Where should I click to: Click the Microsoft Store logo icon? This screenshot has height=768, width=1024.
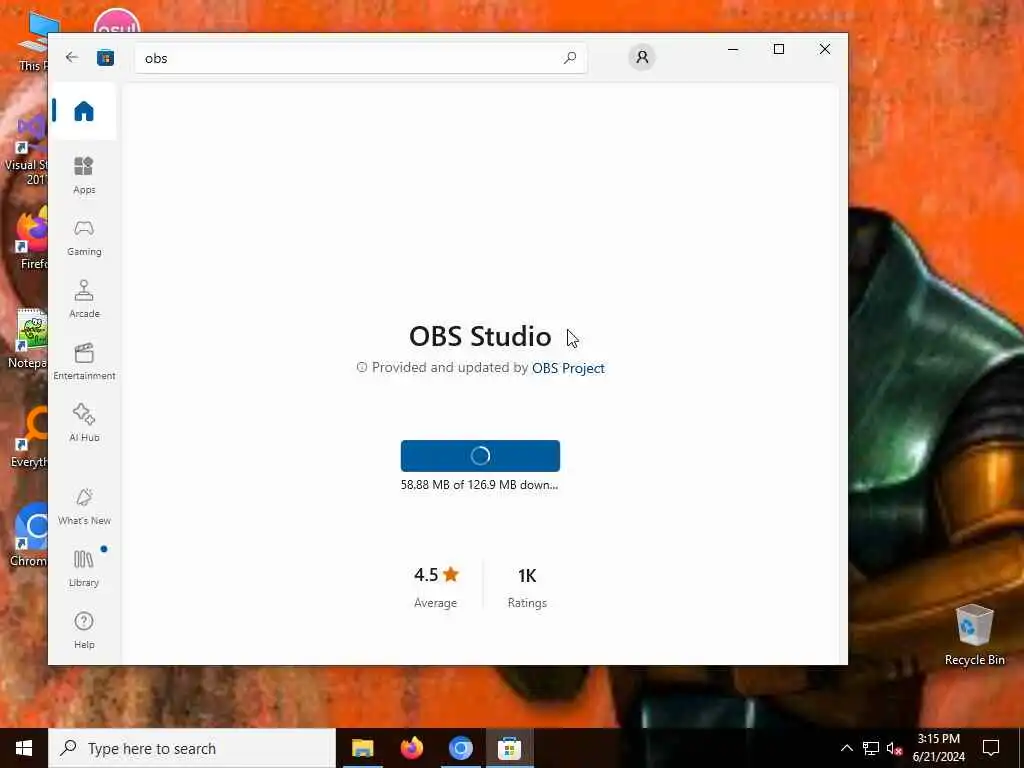tap(105, 57)
